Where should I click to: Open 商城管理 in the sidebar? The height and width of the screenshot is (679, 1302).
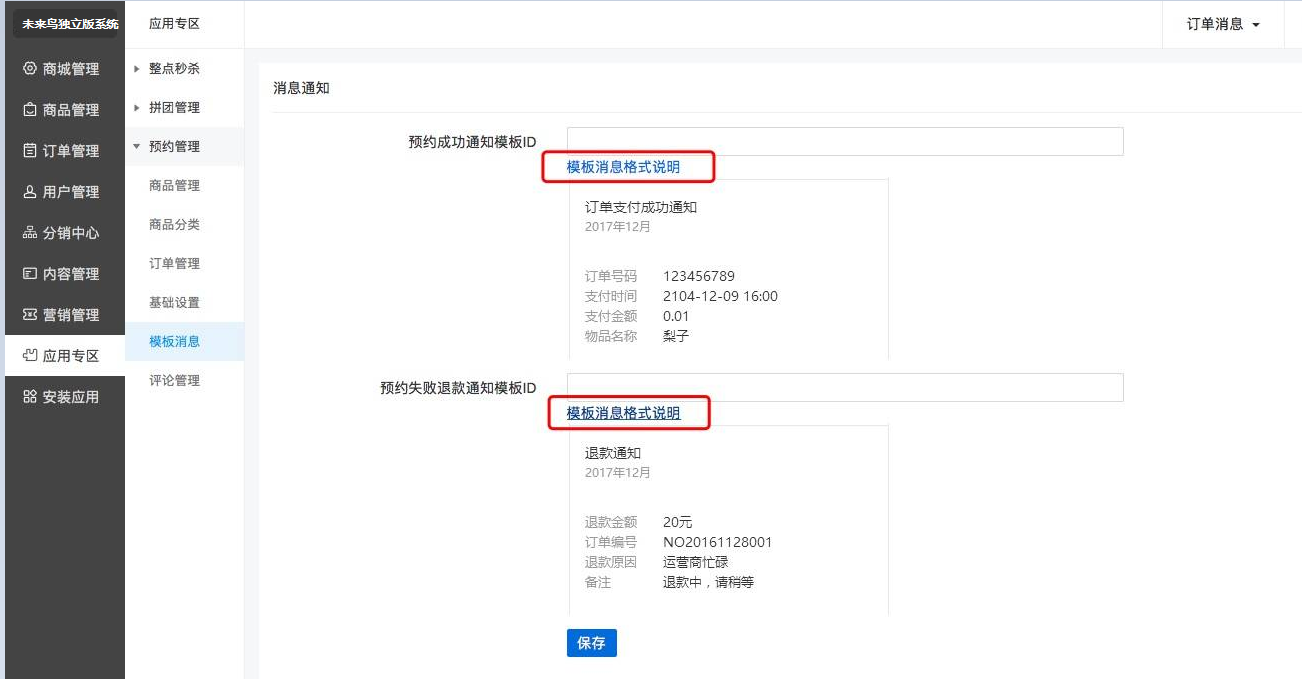64,69
